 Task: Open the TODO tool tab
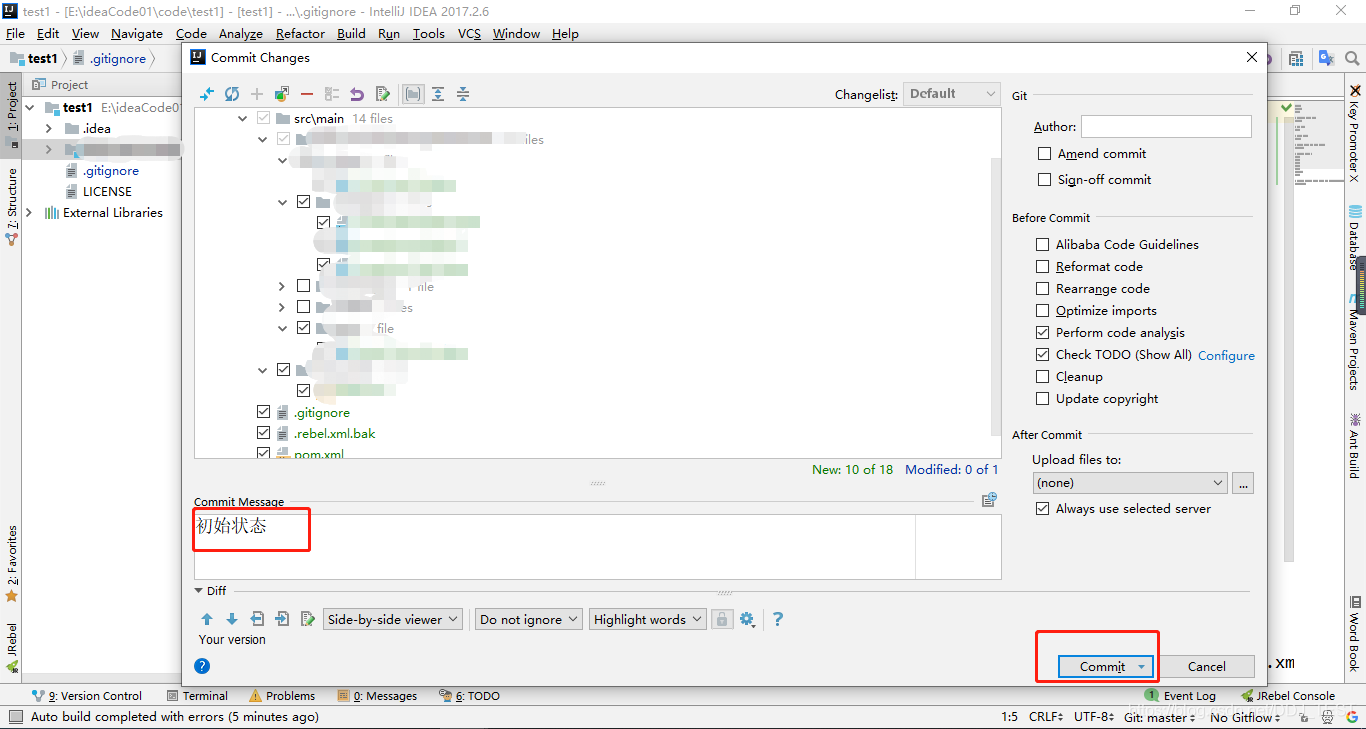click(x=470, y=696)
